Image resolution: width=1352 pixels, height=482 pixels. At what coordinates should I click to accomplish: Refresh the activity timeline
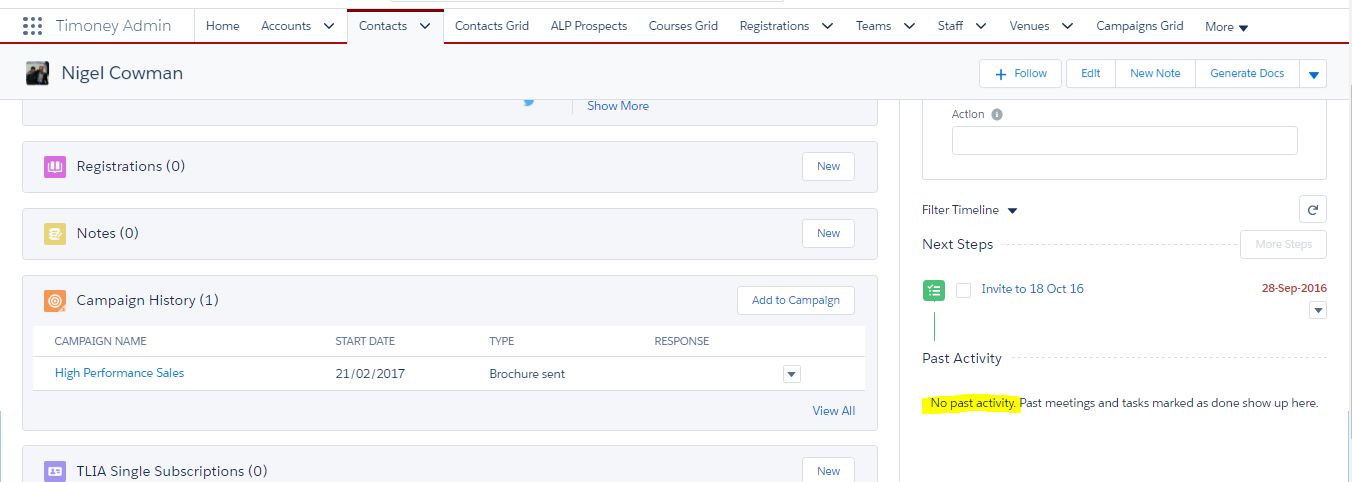pos(1312,210)
